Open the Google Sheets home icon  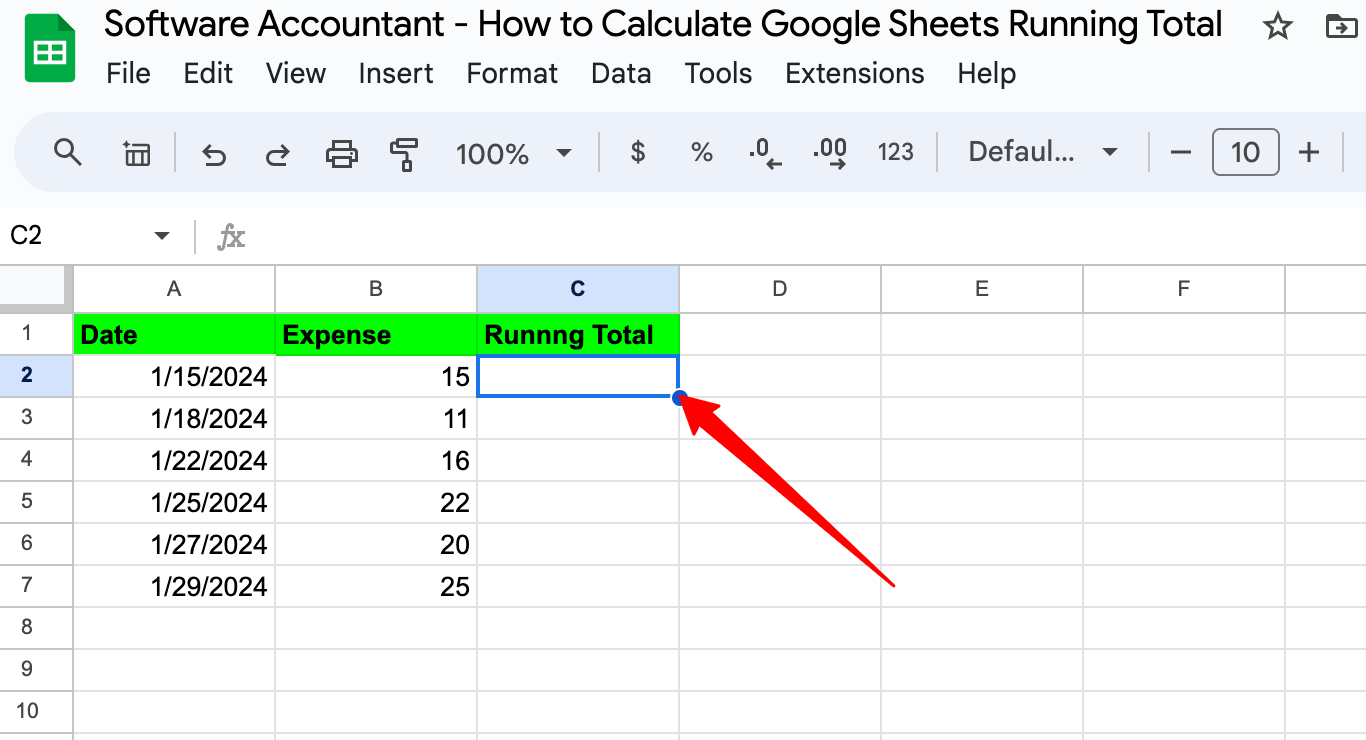tap(50, 49)
